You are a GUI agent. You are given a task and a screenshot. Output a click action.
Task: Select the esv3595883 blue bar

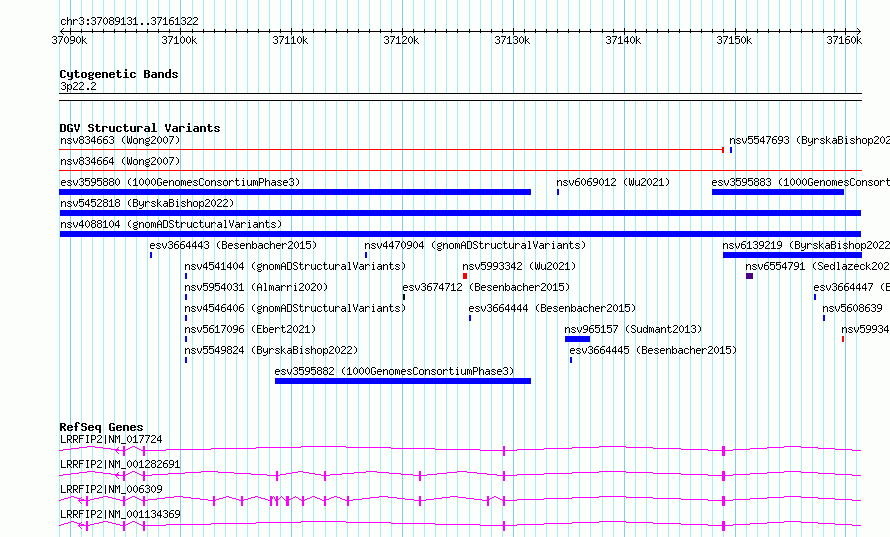click(778, 192)
